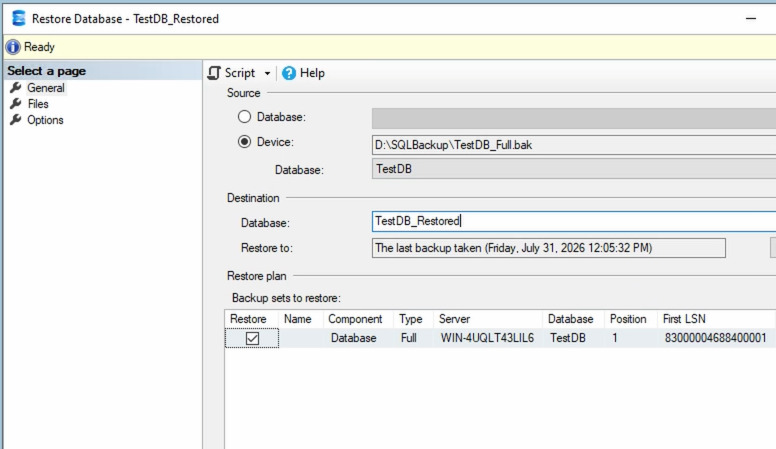
Task: Select the Database source radio button
Action: [x=244, y=117]
